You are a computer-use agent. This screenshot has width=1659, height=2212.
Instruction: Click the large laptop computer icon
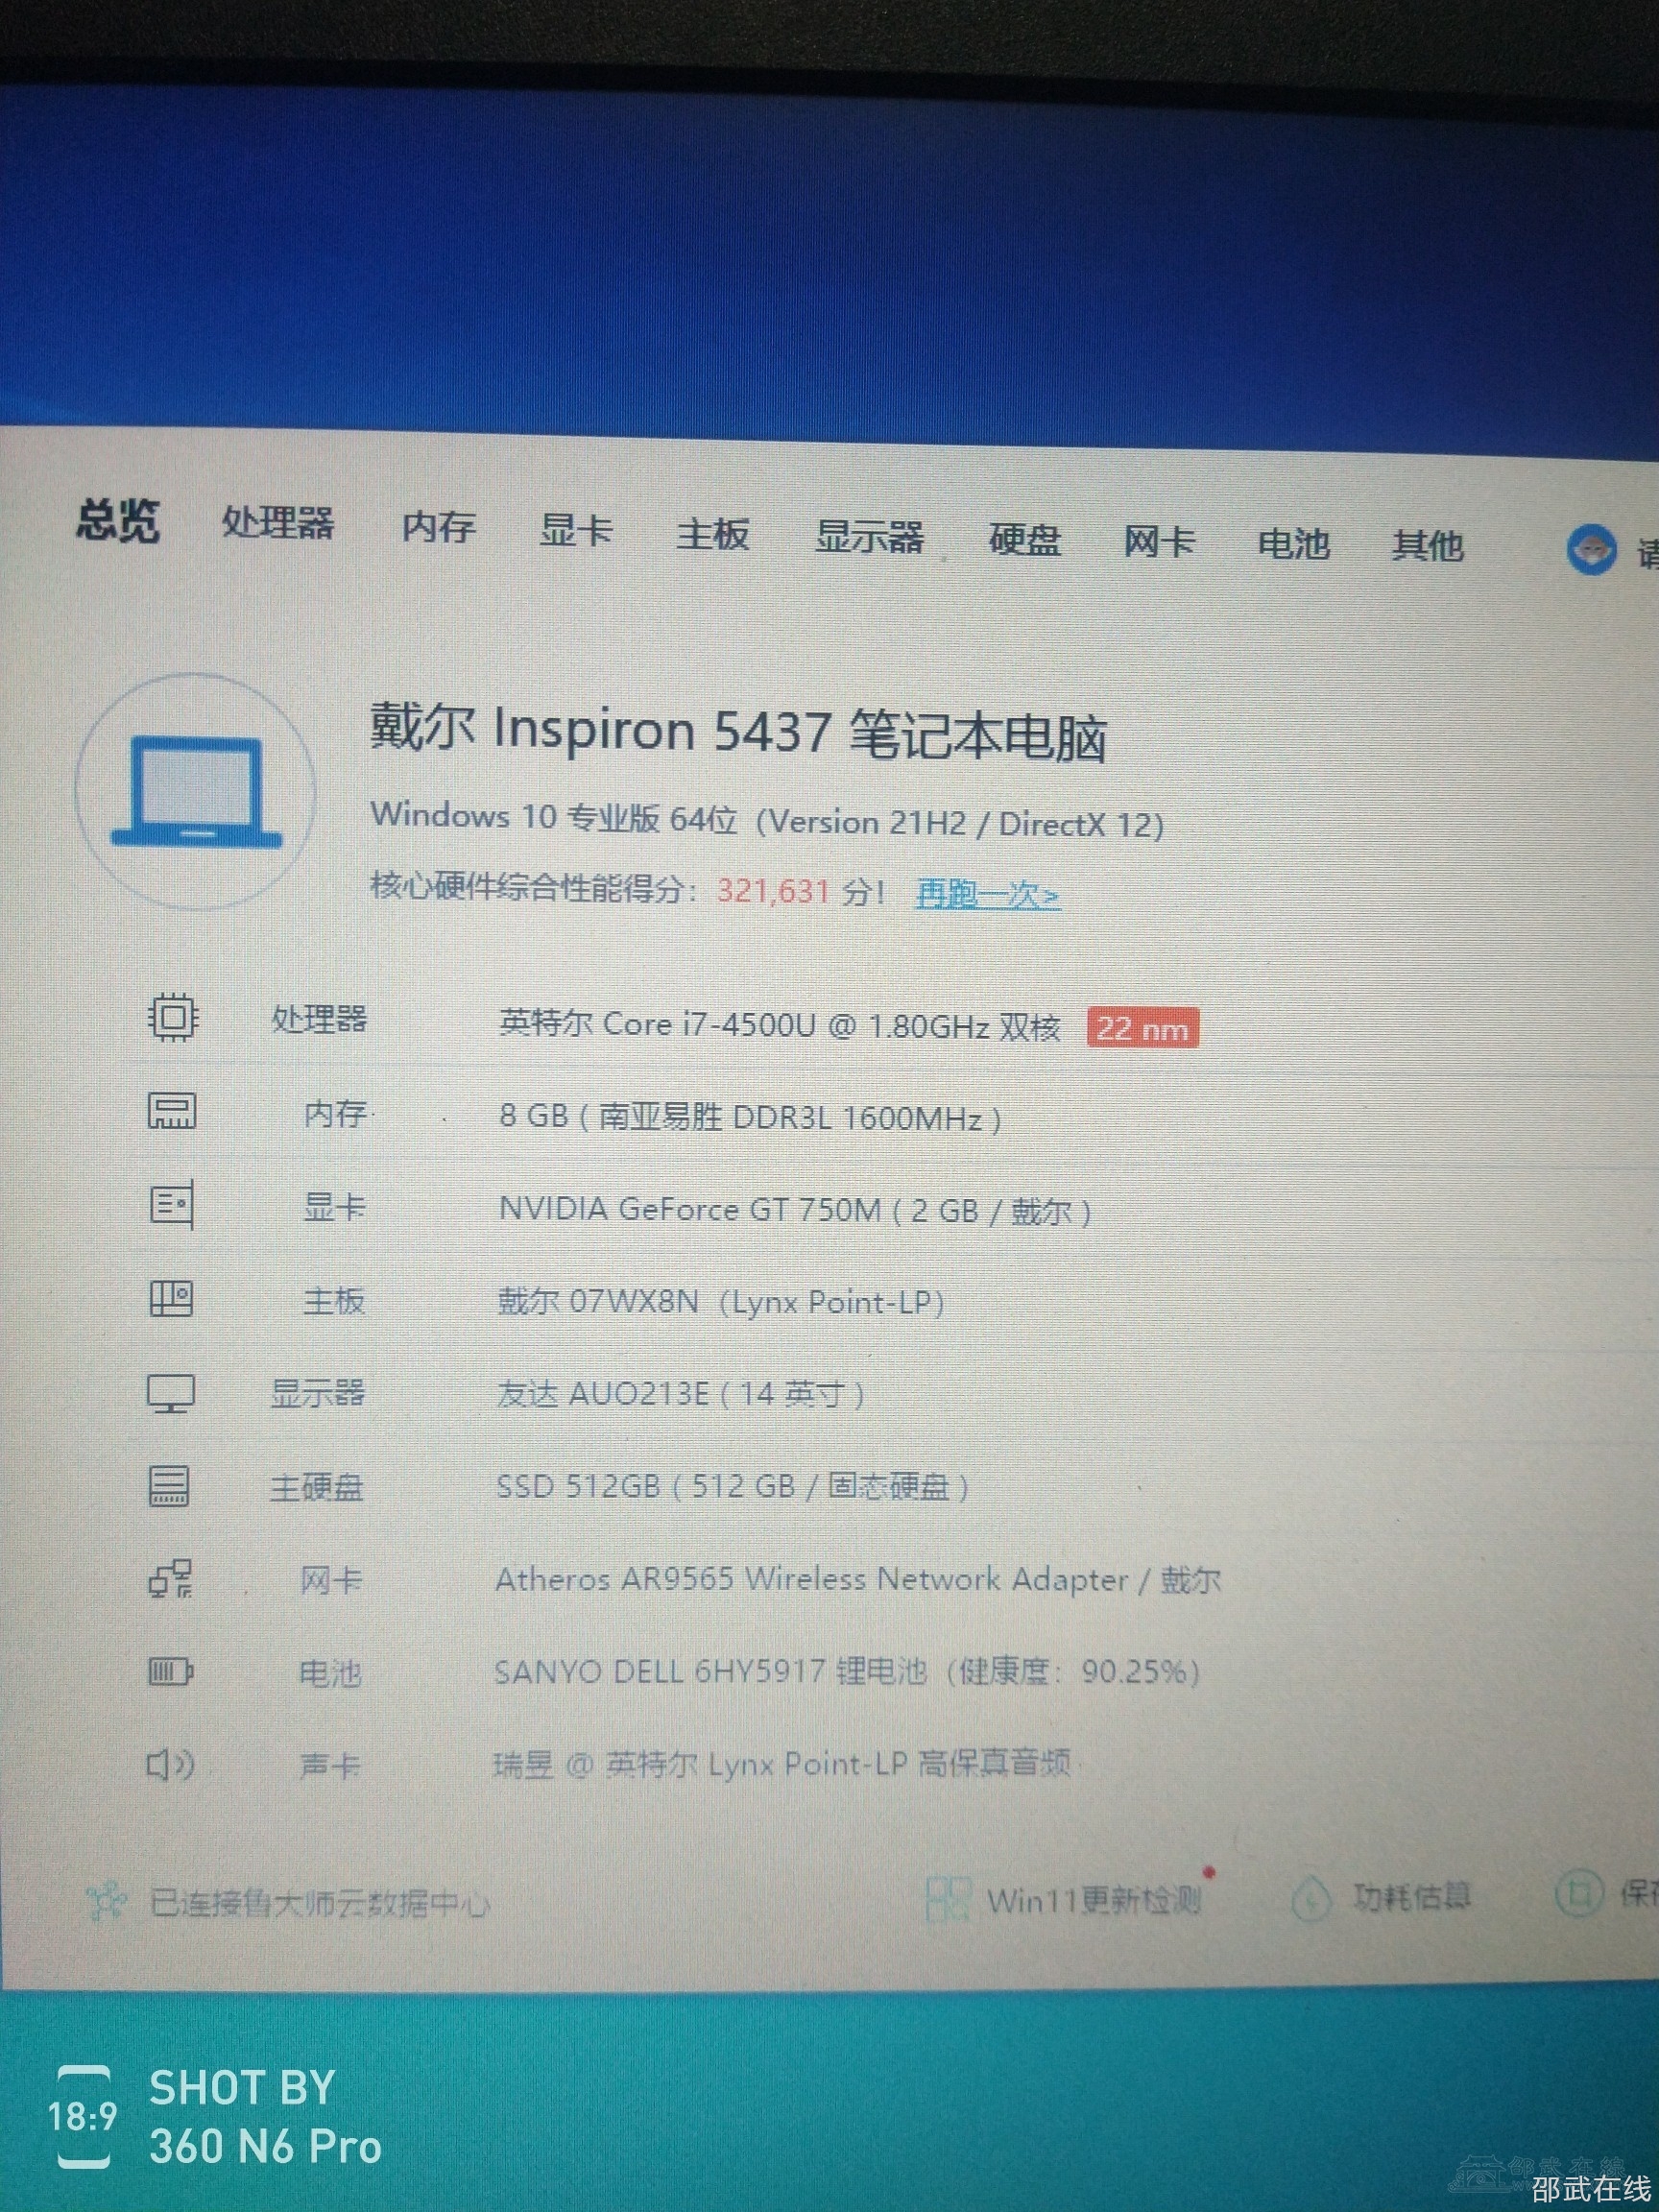pyautogui.click(x=196, y=792)
